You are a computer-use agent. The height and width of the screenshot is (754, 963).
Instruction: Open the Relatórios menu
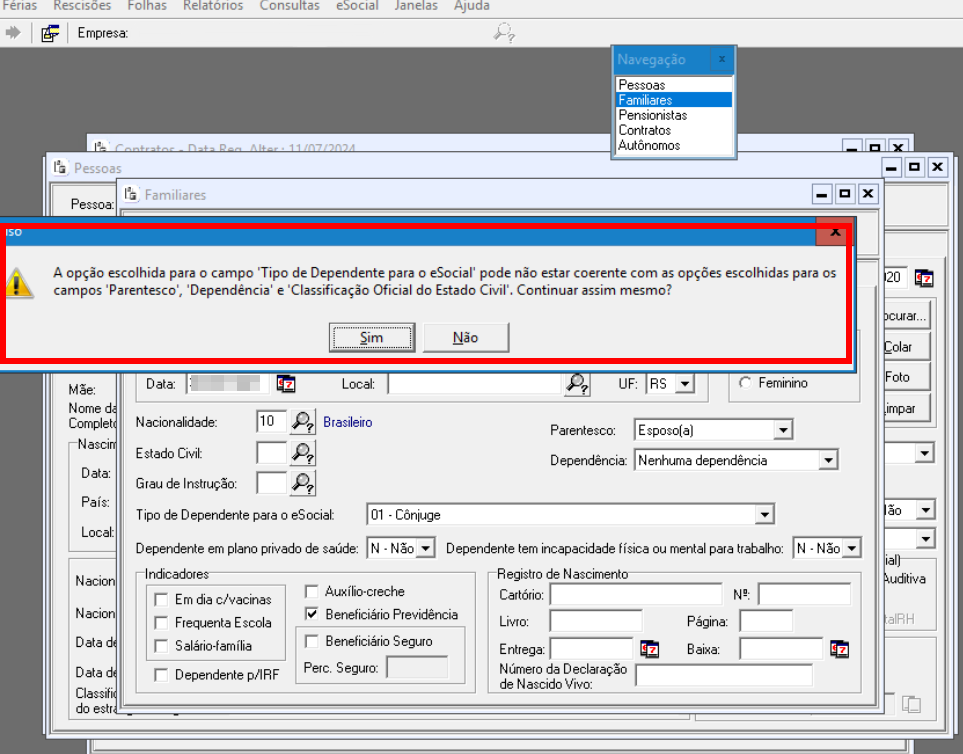[213, 6]
